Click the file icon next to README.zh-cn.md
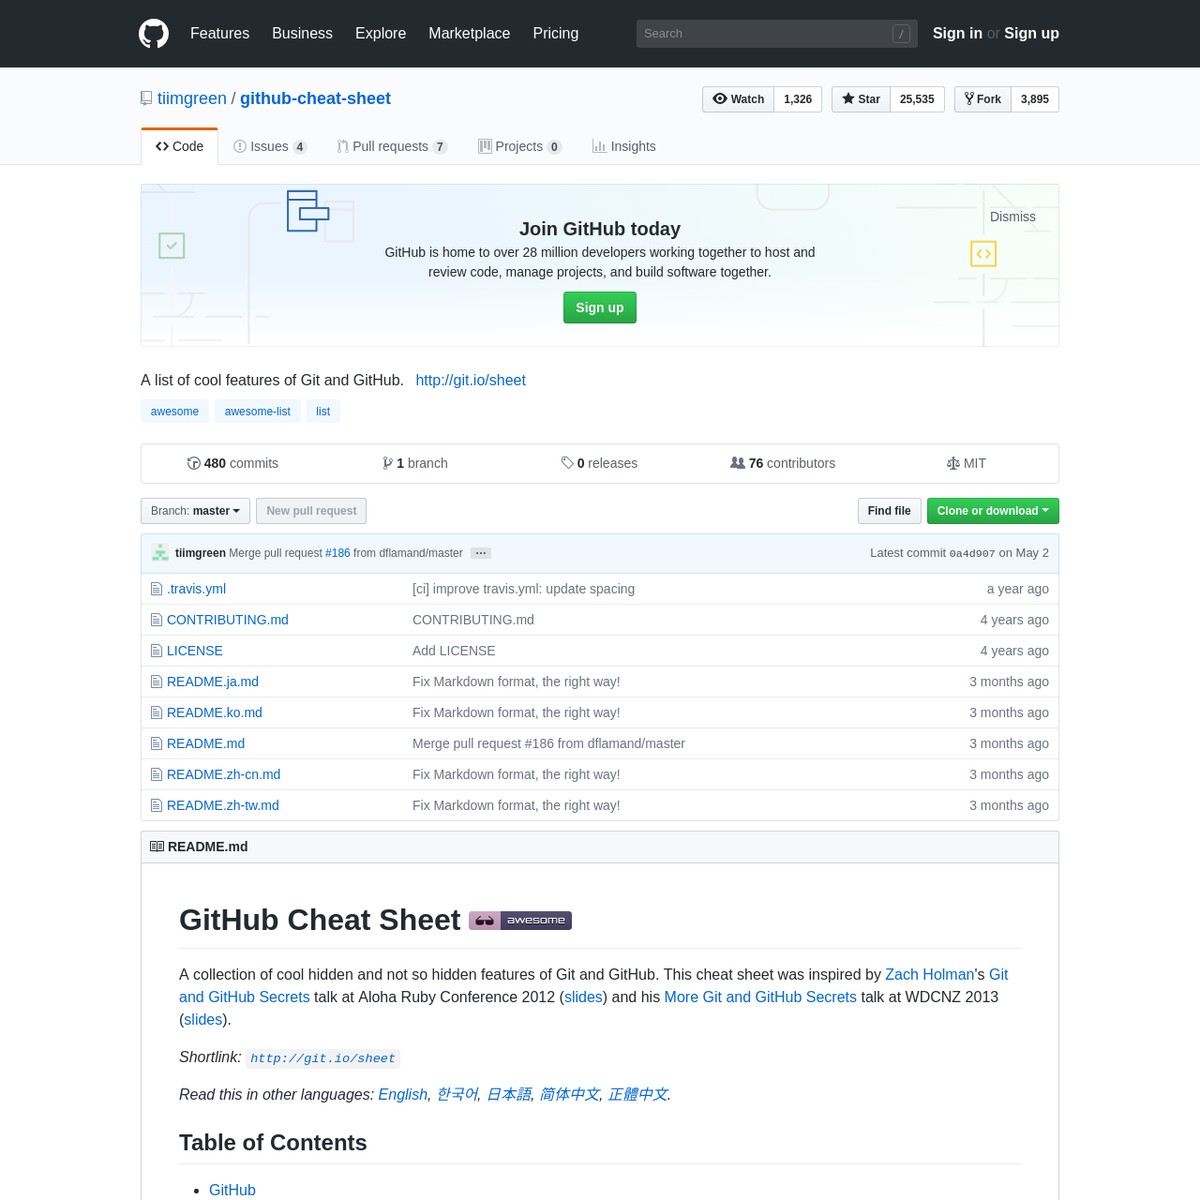 click(156, 775)
